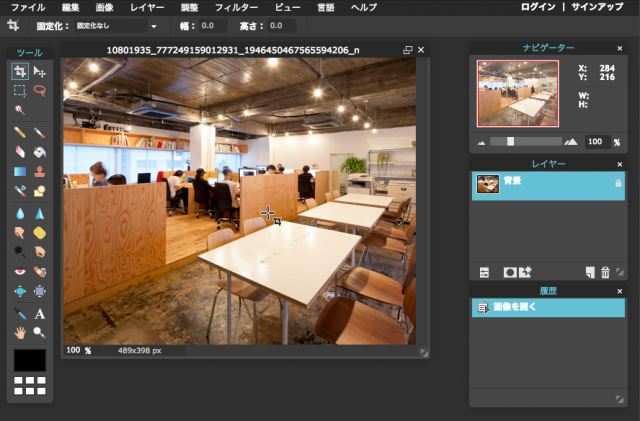Click the Navigator zoom slider handle
This screenshot has width=640, height=421.
[510, 142]
